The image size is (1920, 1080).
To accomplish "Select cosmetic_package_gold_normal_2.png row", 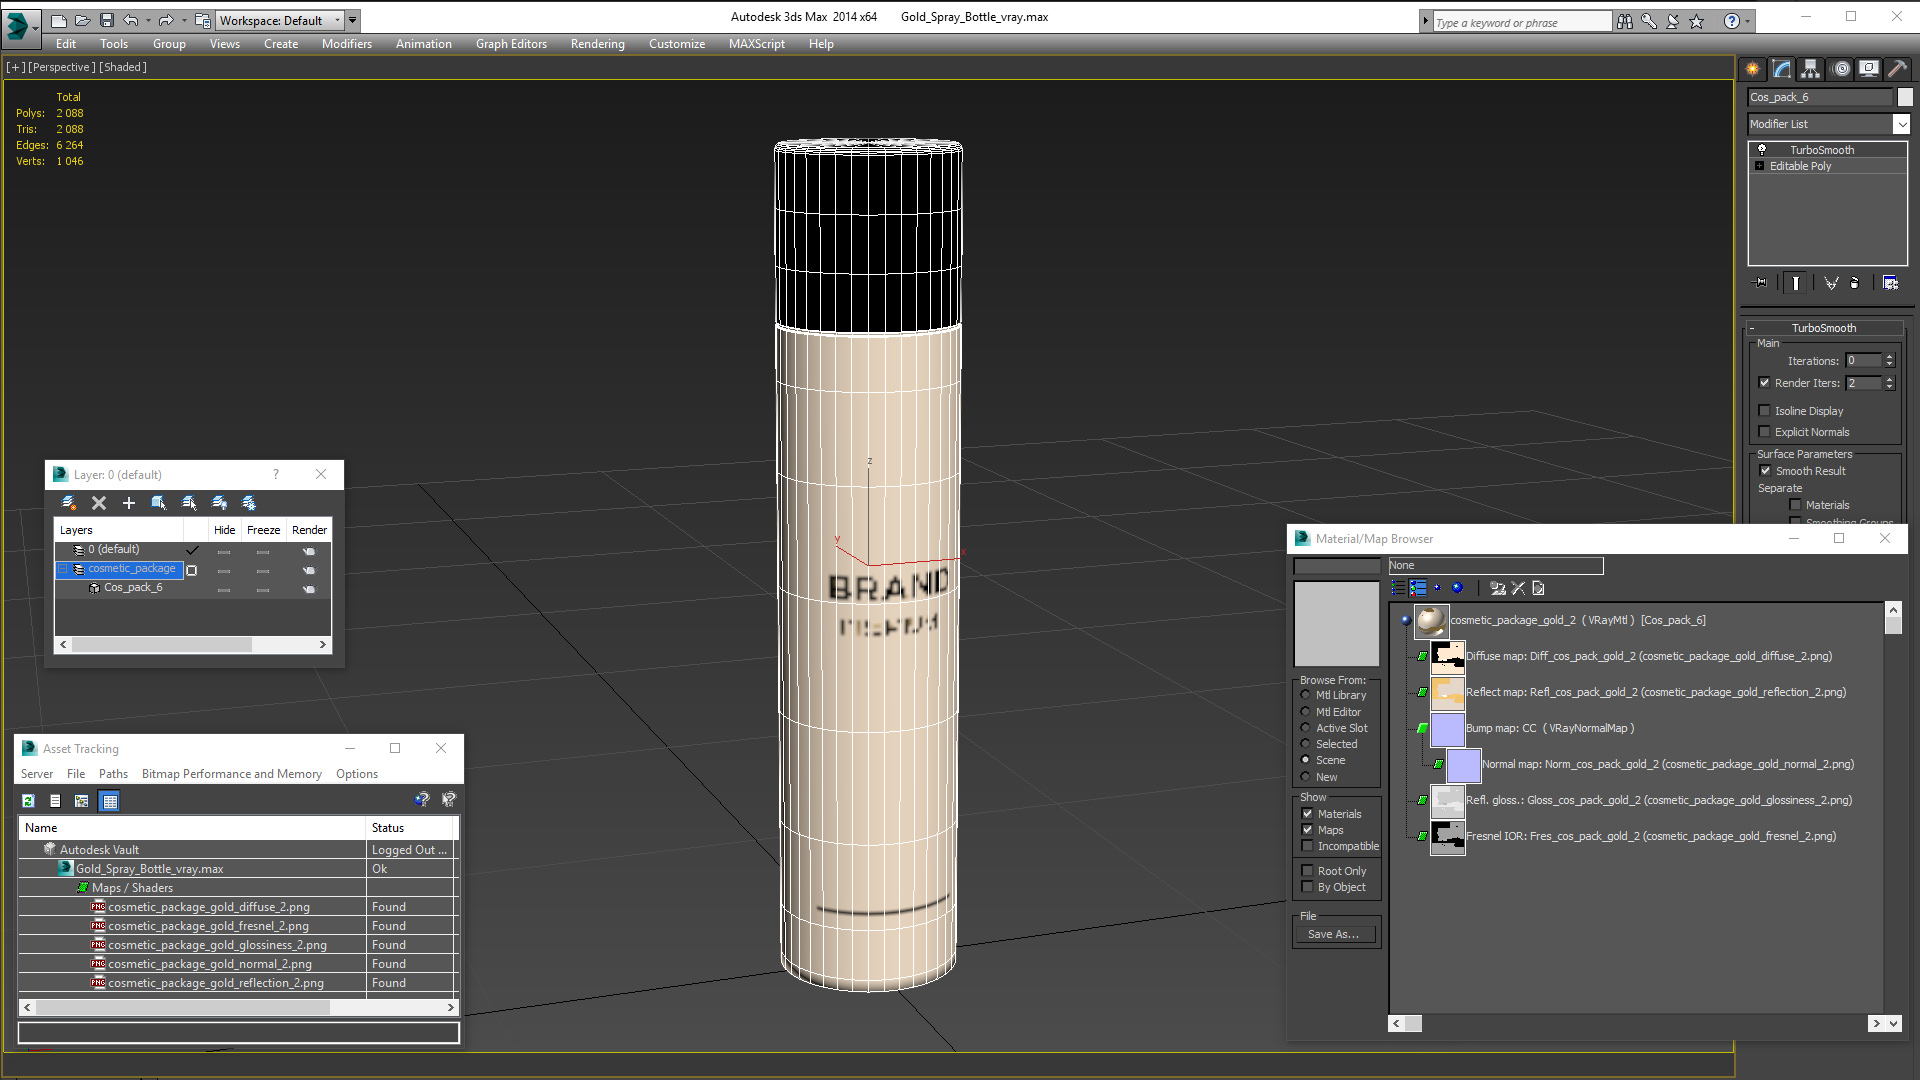I will click(238, 964).
